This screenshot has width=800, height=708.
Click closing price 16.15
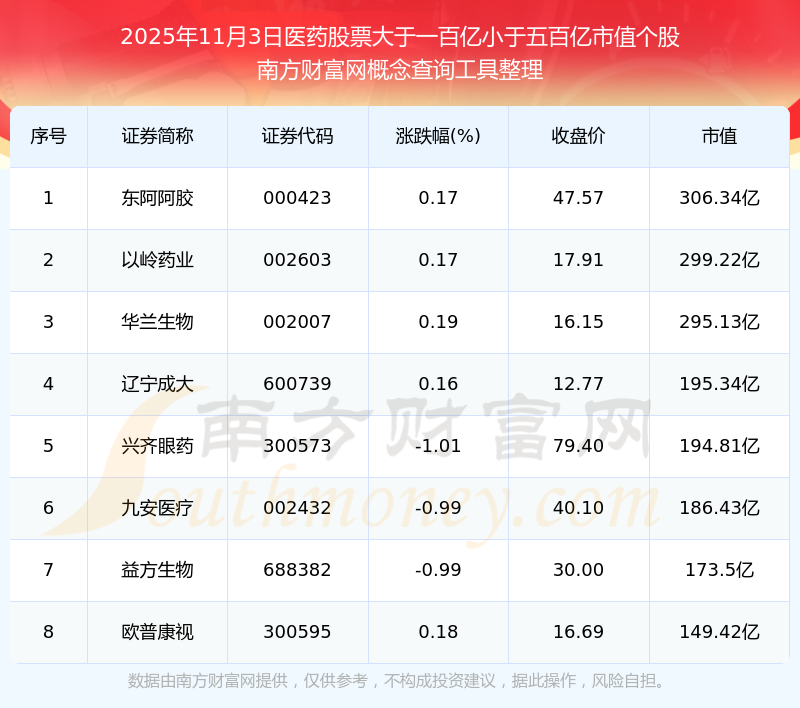pos(578,322)
